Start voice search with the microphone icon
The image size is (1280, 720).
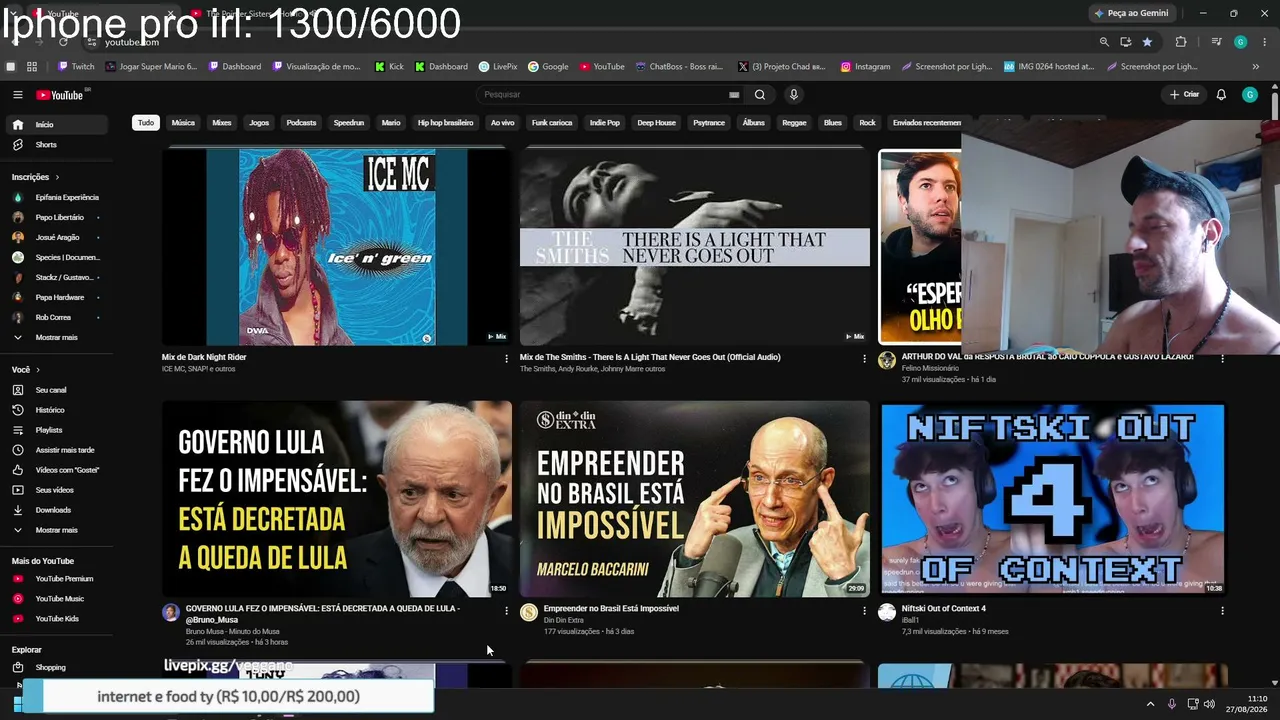tap(794, 95)
